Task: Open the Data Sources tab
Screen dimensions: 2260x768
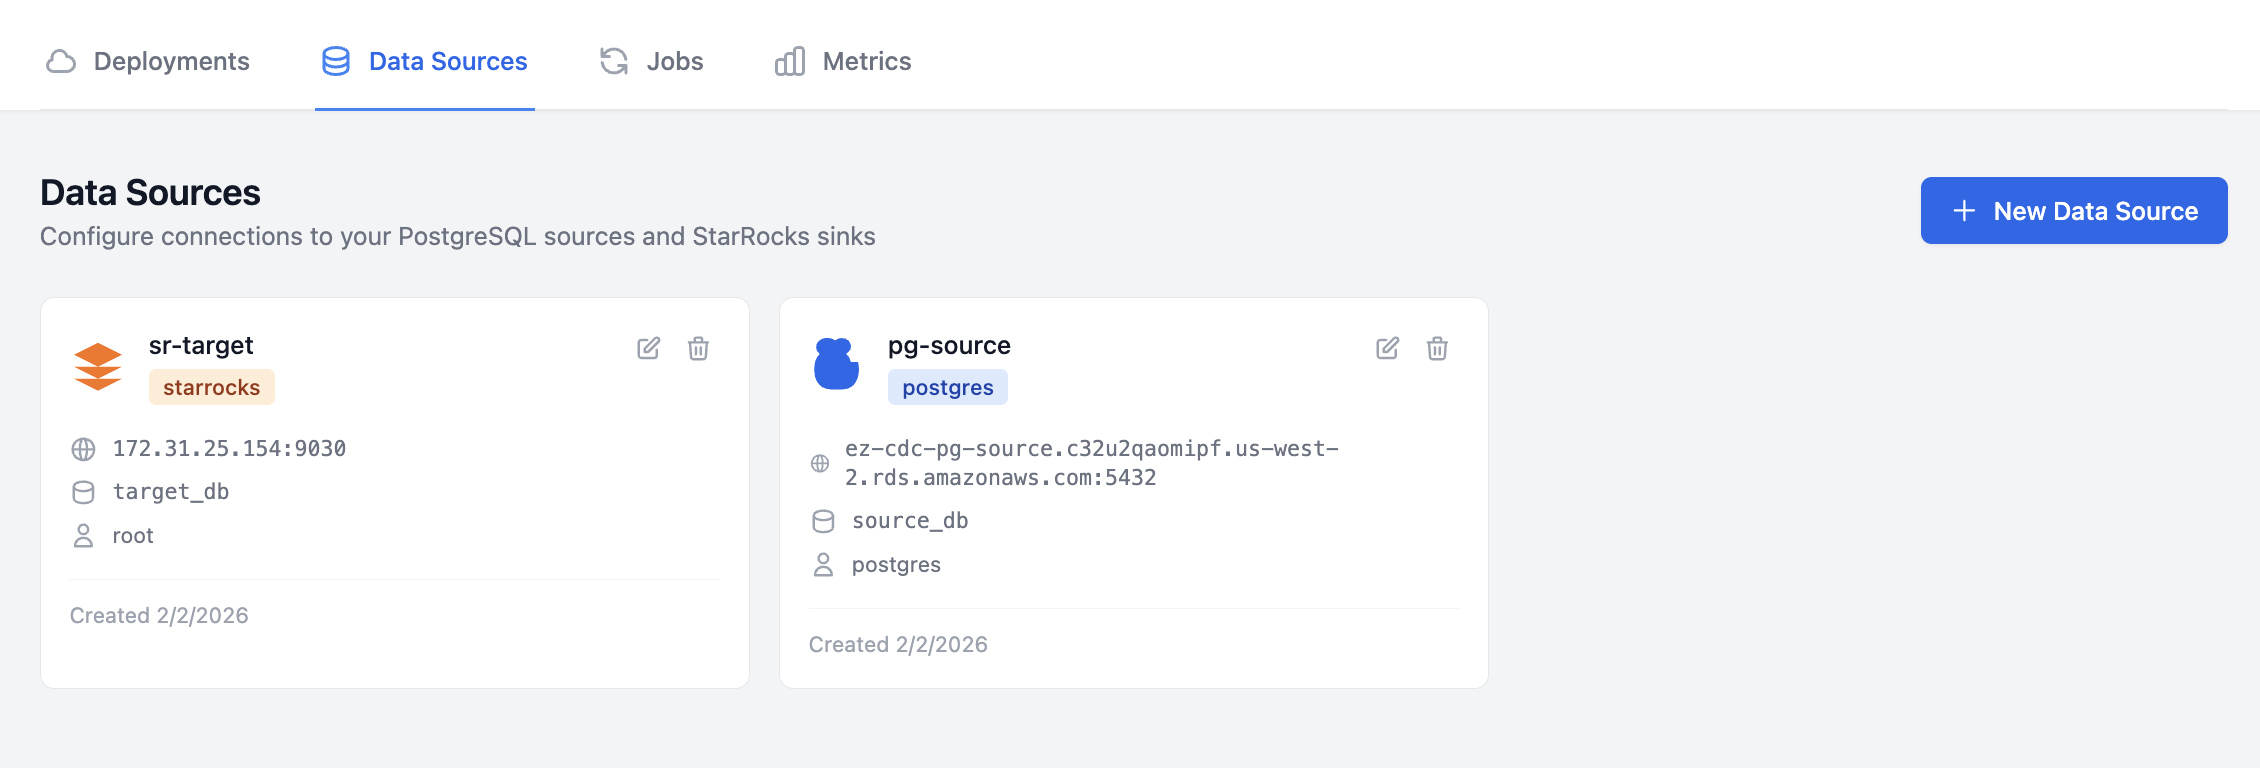Action: pos(447,61)
